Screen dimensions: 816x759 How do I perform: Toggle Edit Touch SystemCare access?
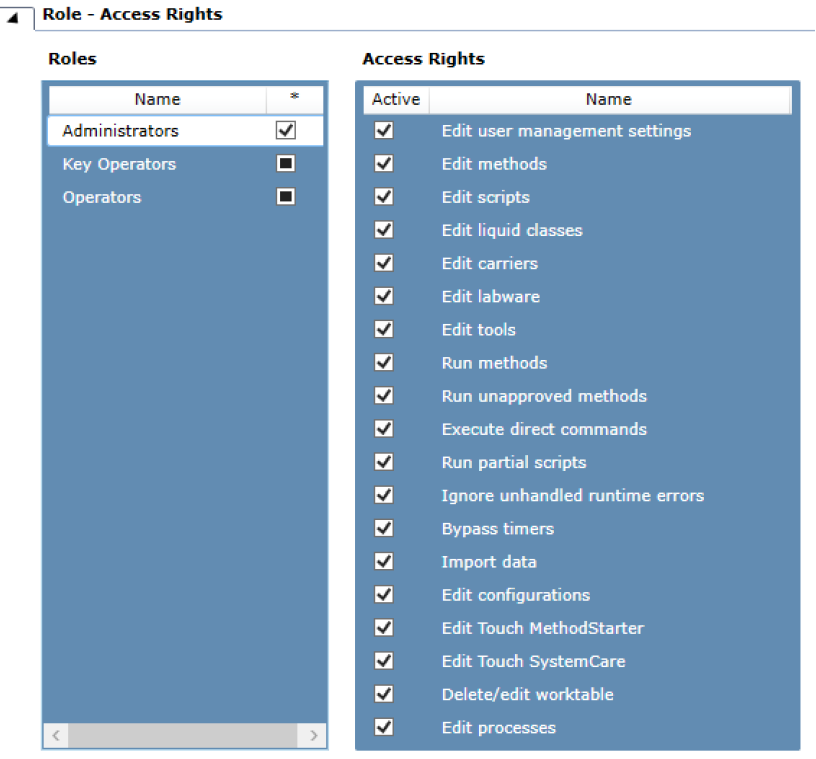click(x=383, y=660)
